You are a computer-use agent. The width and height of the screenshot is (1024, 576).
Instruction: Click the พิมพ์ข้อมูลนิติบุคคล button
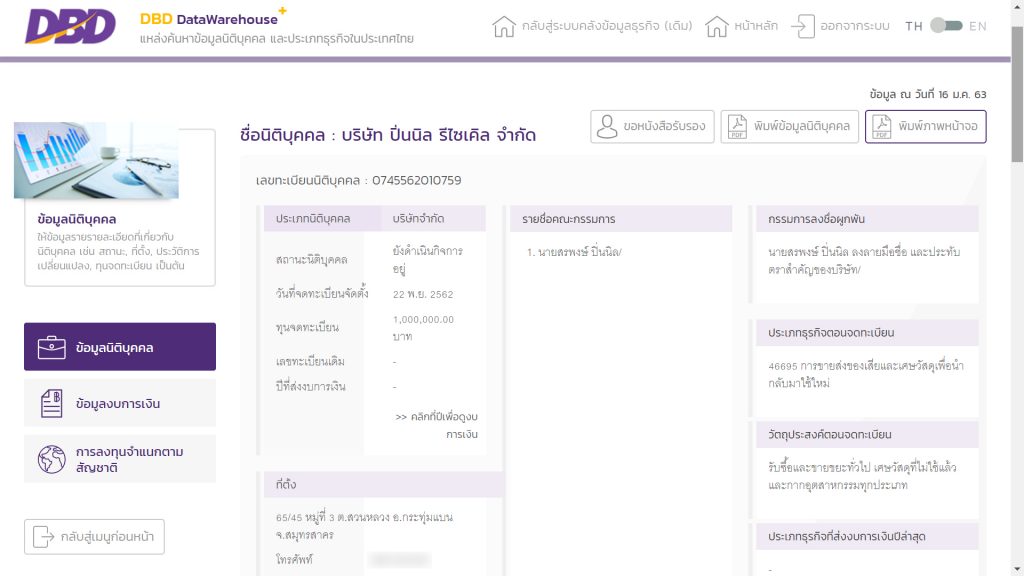[x=790, y=126]
